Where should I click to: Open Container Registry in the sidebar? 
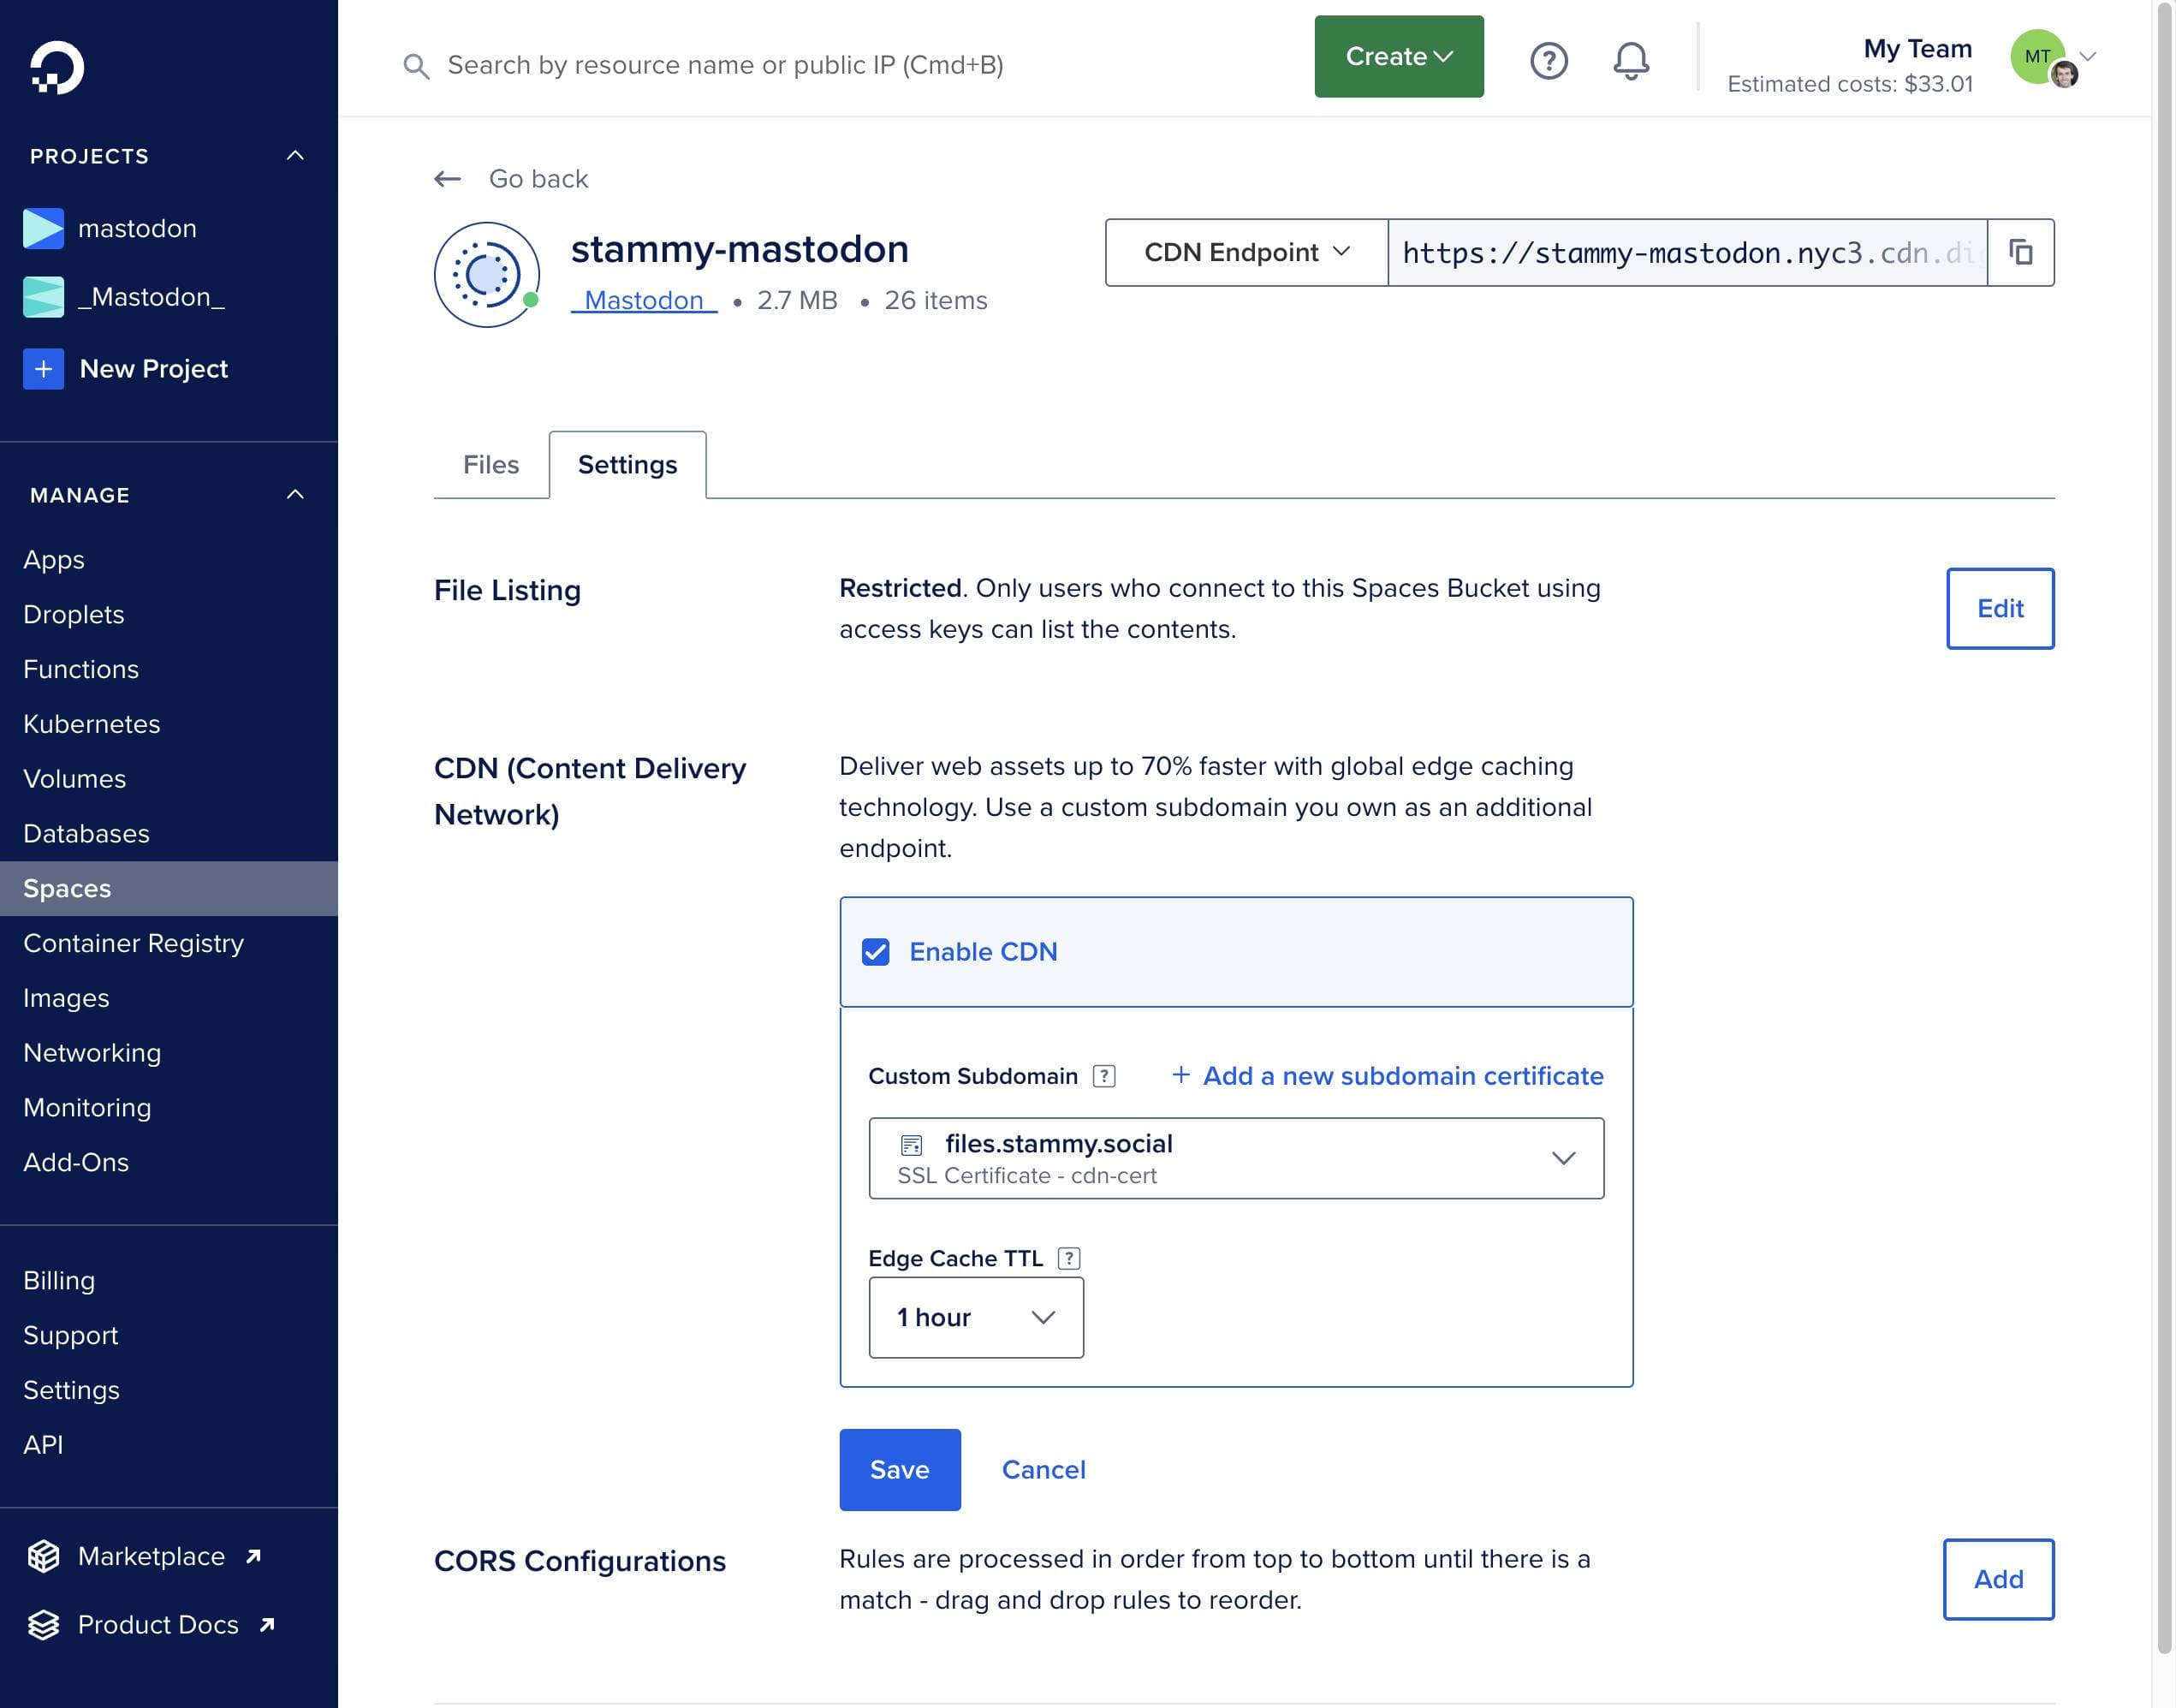click(133, 943)
